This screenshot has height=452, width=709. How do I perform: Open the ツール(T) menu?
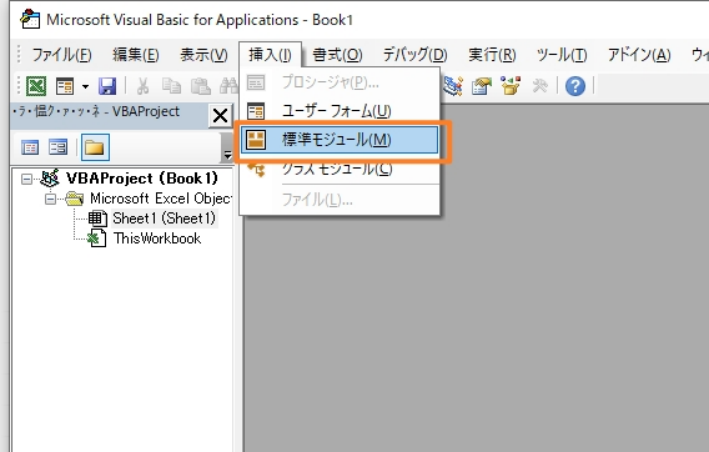pyautogui.click(x=562, y=55)
